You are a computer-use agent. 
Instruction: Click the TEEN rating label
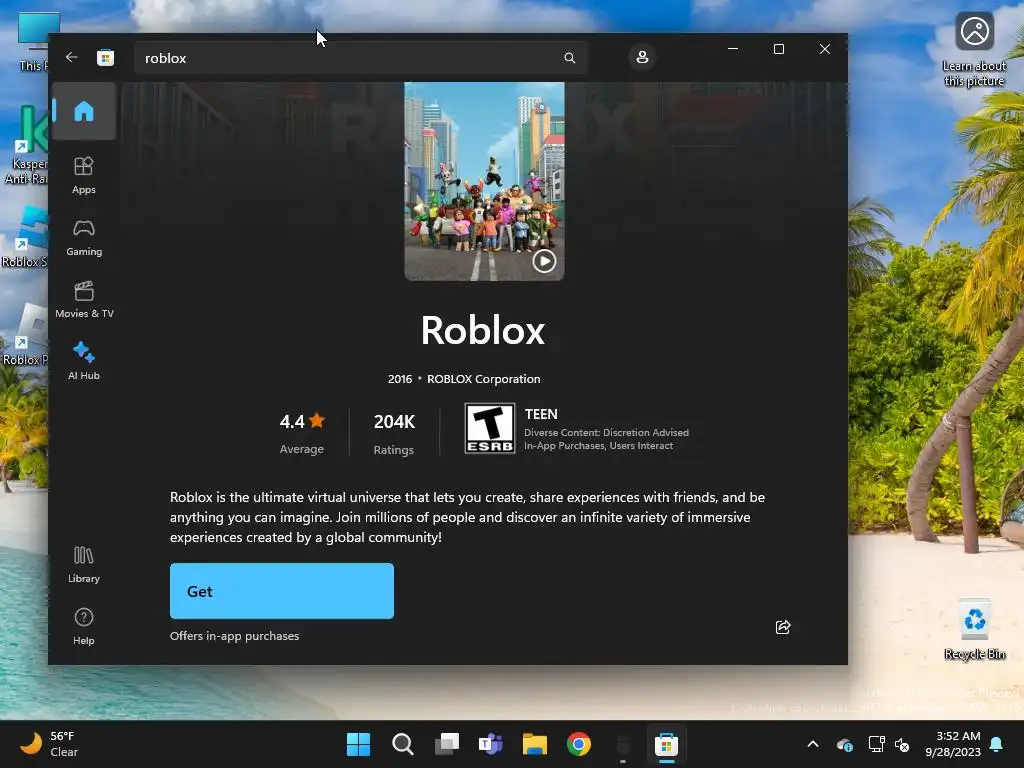tap(541, 414)
